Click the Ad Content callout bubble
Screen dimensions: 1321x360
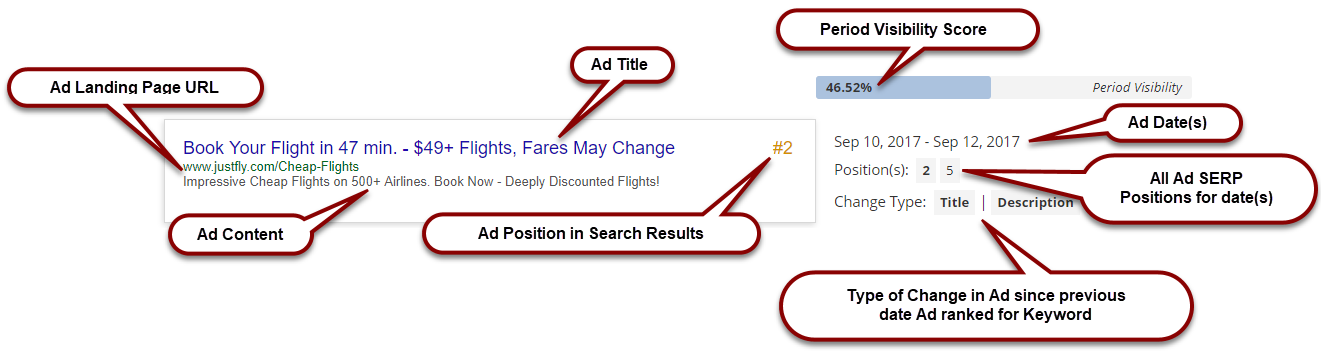click(240, 235)
